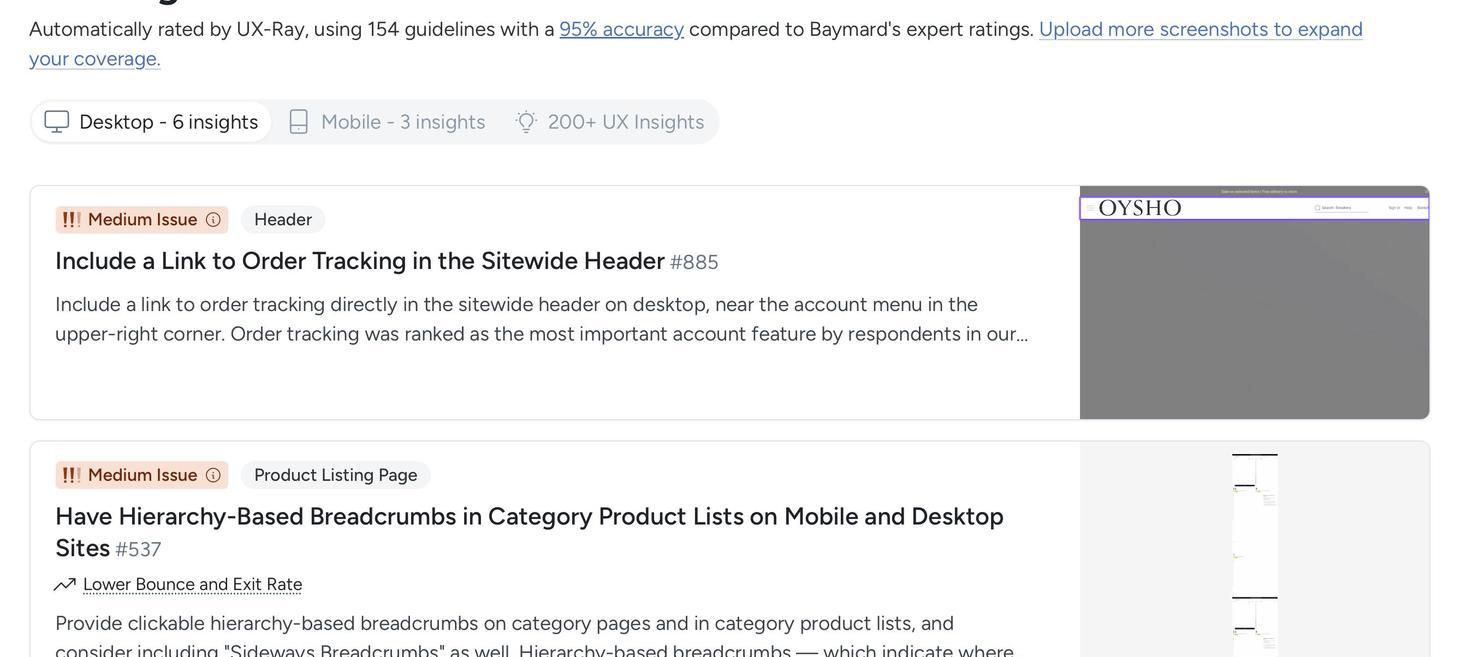Click the desktop monitor icon
The width and height of the screenshot is (1460, 657).
(57, 122)
